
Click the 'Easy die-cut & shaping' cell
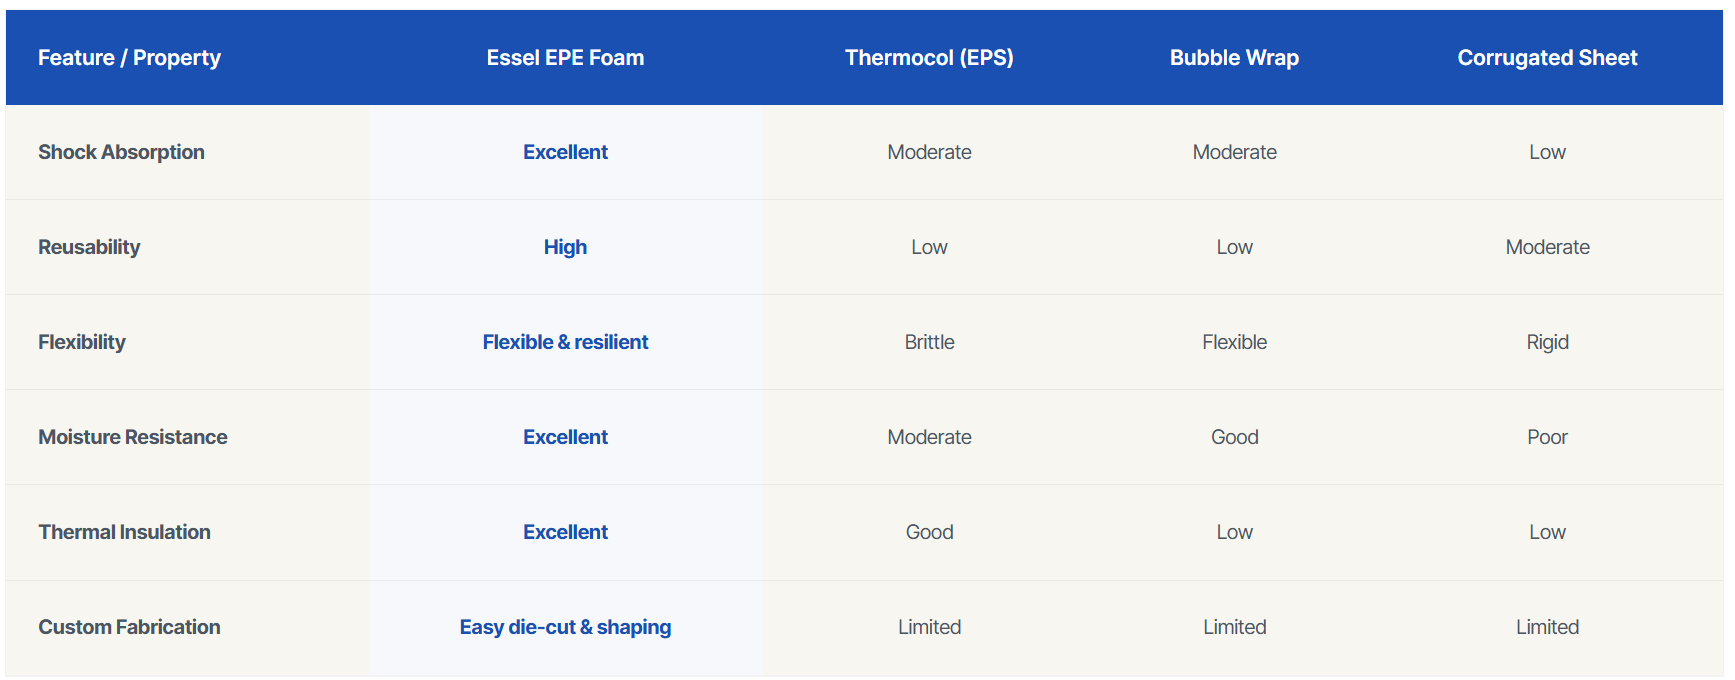click(565, 627)
